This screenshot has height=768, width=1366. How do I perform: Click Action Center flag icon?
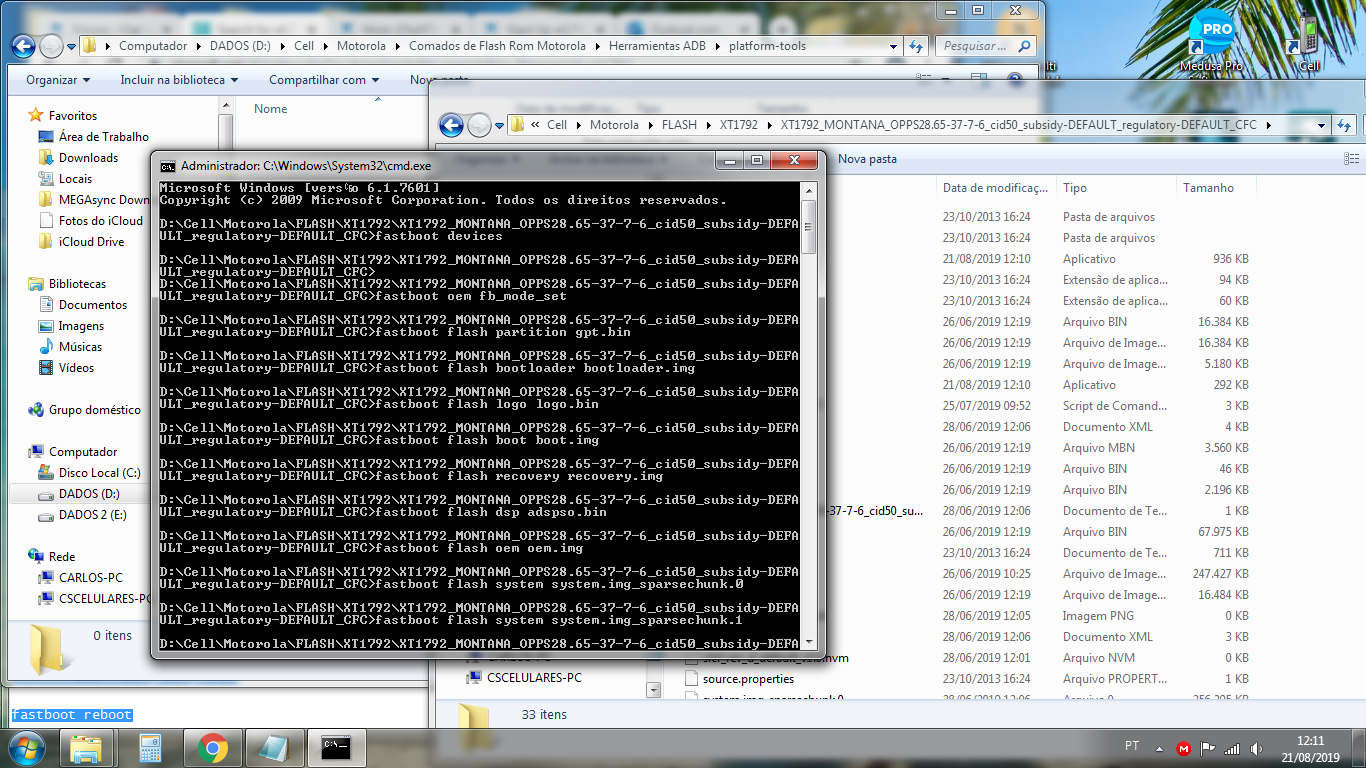click(1208, 748)
